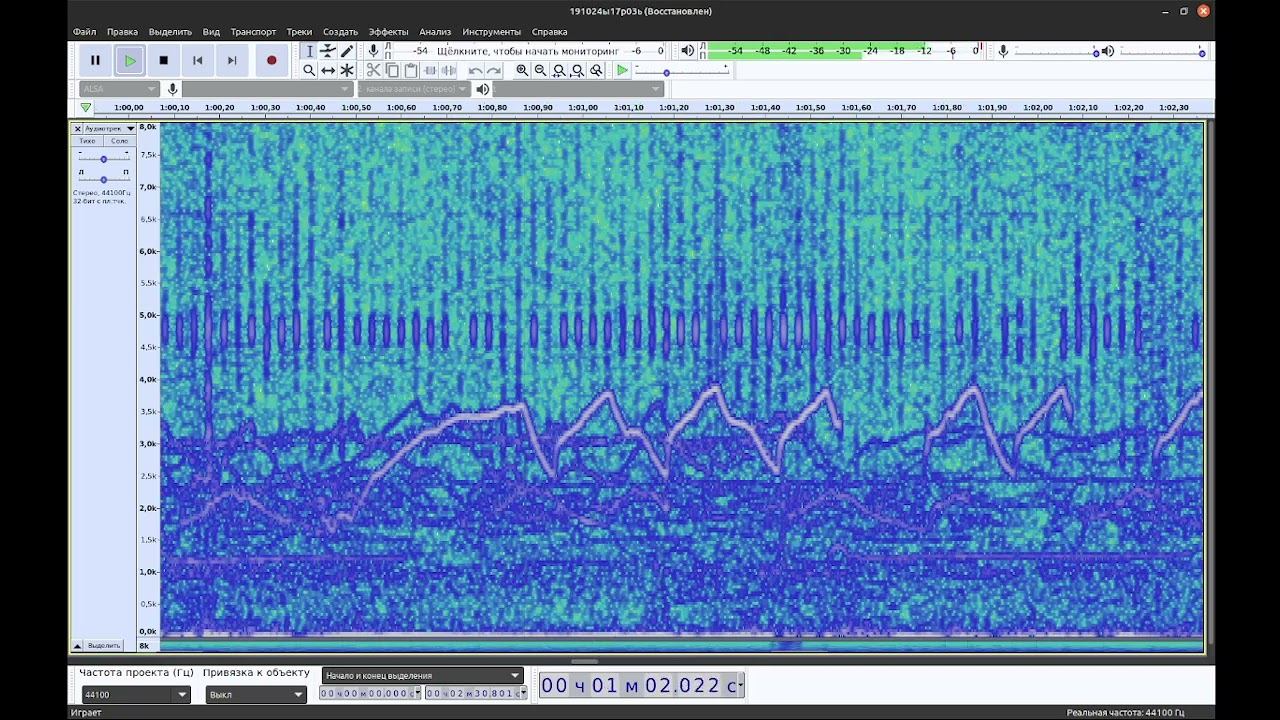Click the Trim audio icon
This screenshot has height=720, width=1280.
(x=430, y=70)
